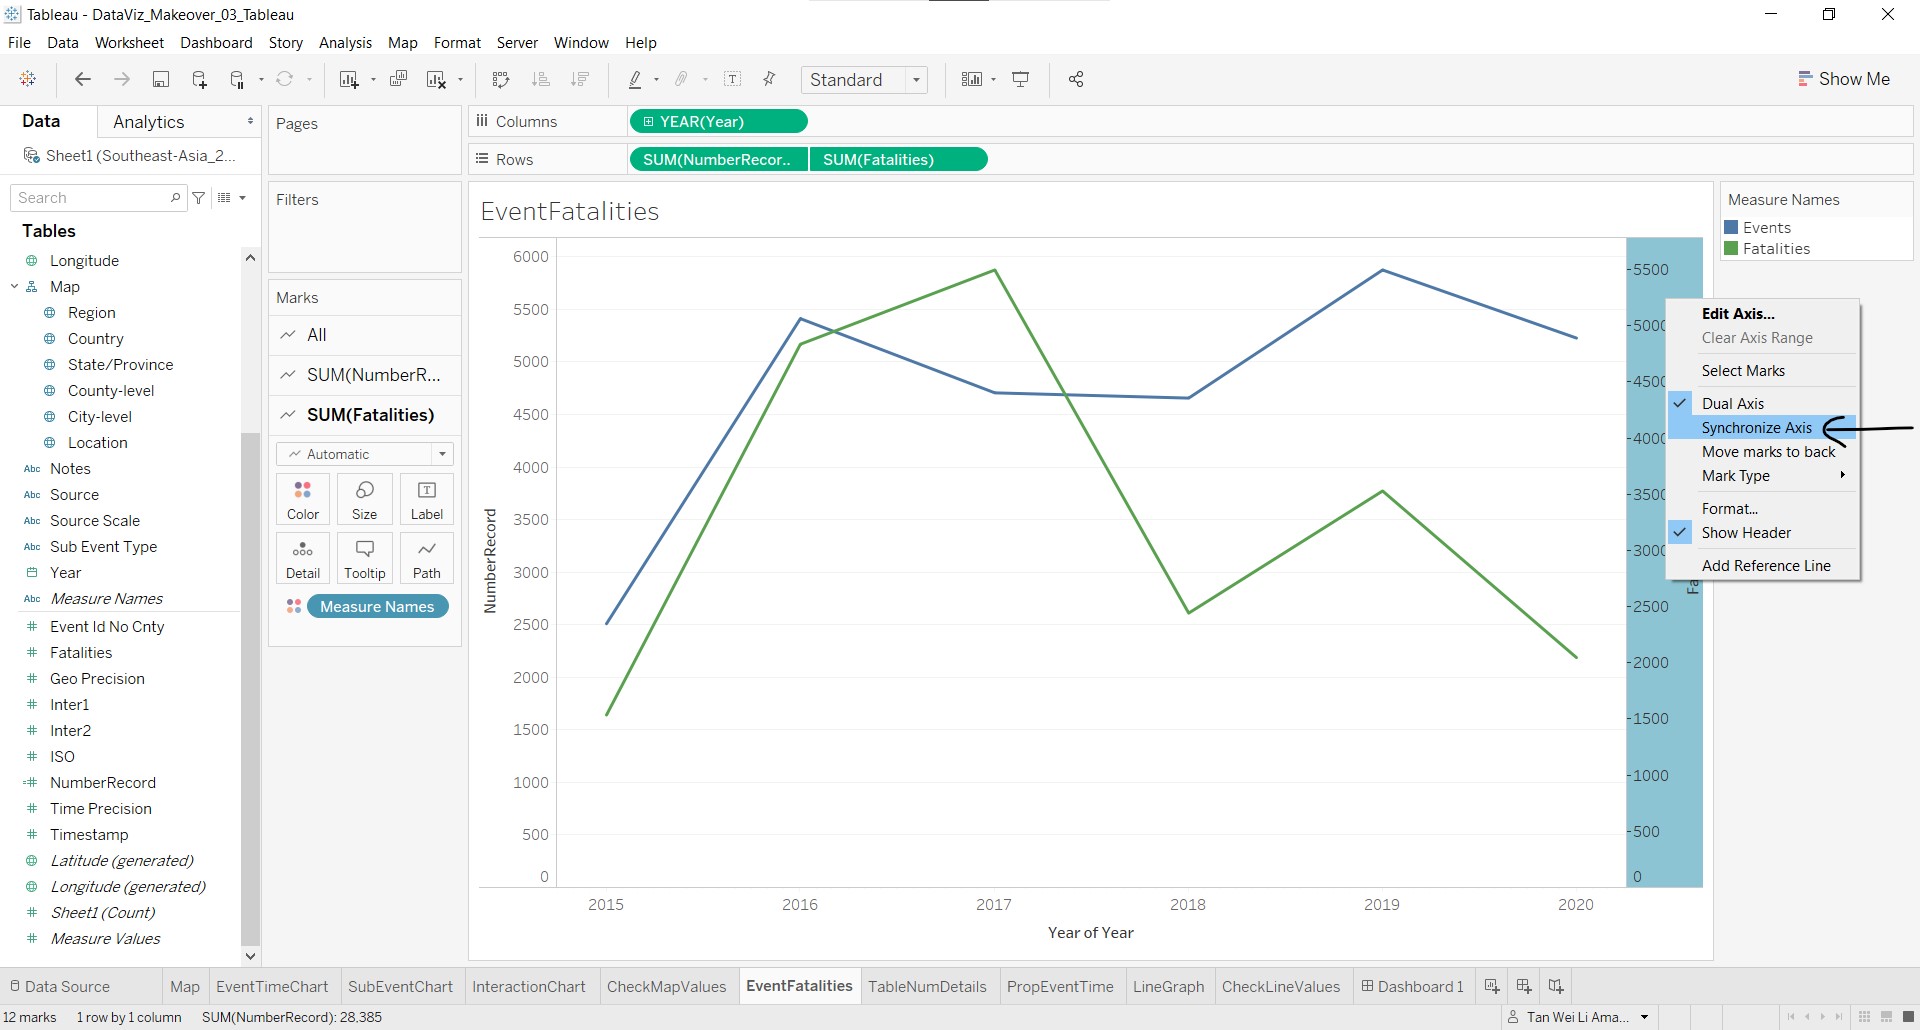Click the Save workbook icon in toolbar
Viewport: 1920px width, 1030px height.
tap(160, 80)
